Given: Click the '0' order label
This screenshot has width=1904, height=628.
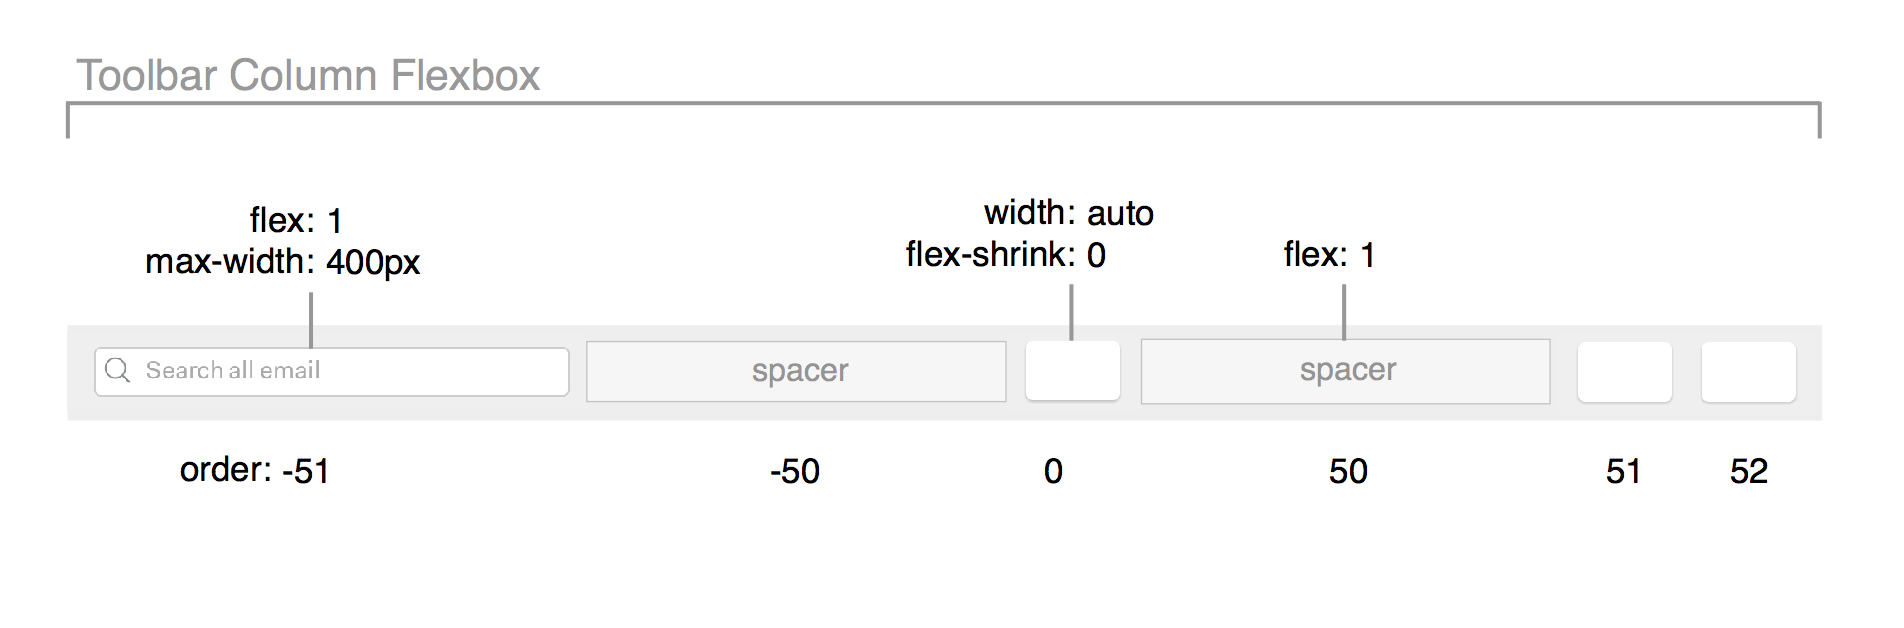Looking at the screenshot, I should [1053, 471].
